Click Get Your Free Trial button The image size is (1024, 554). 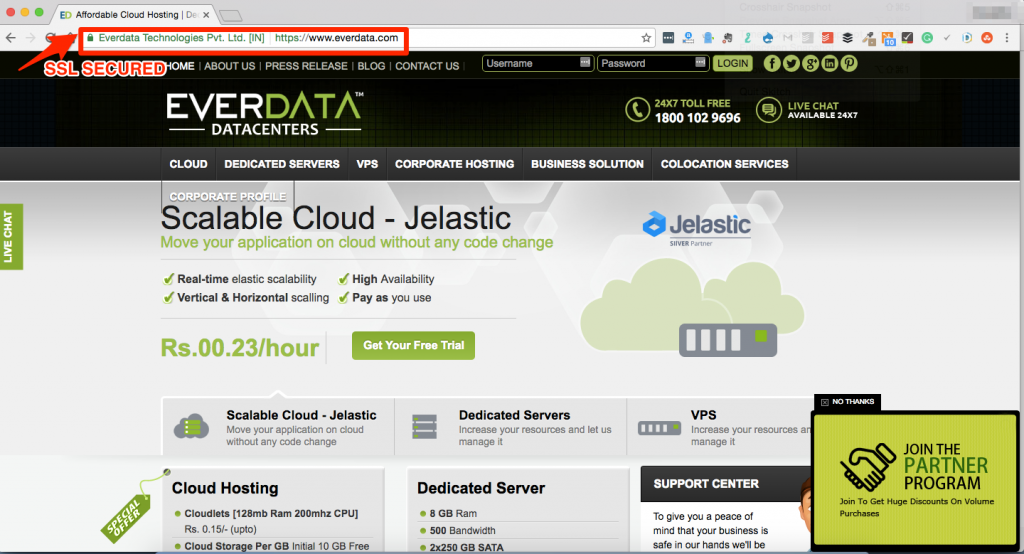pyautogui.click(x=413, y=346)
